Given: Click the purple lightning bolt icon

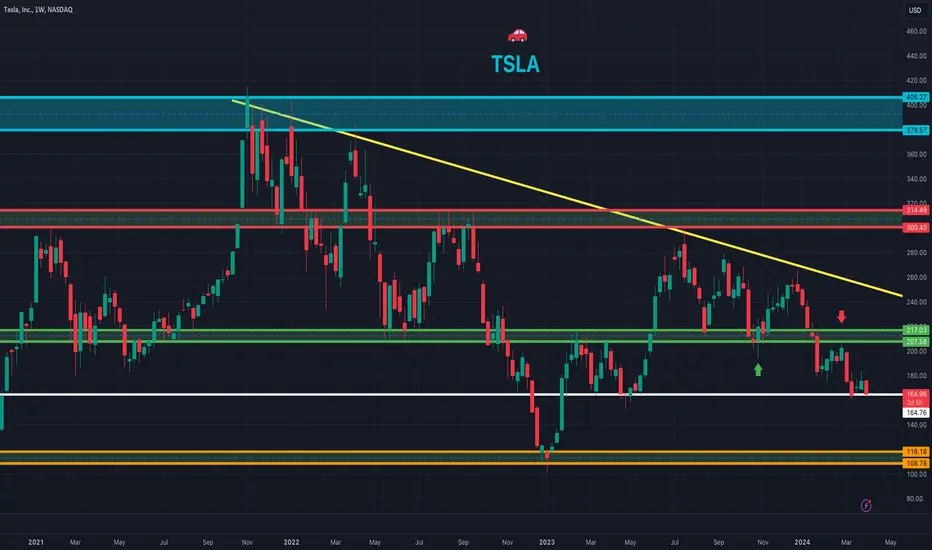Looking at the screenshot, I should (866, 505).
